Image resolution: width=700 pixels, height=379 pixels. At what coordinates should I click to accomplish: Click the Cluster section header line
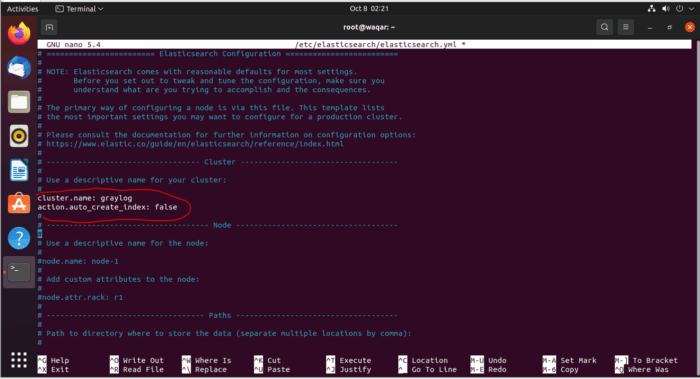tap(217, 162)
